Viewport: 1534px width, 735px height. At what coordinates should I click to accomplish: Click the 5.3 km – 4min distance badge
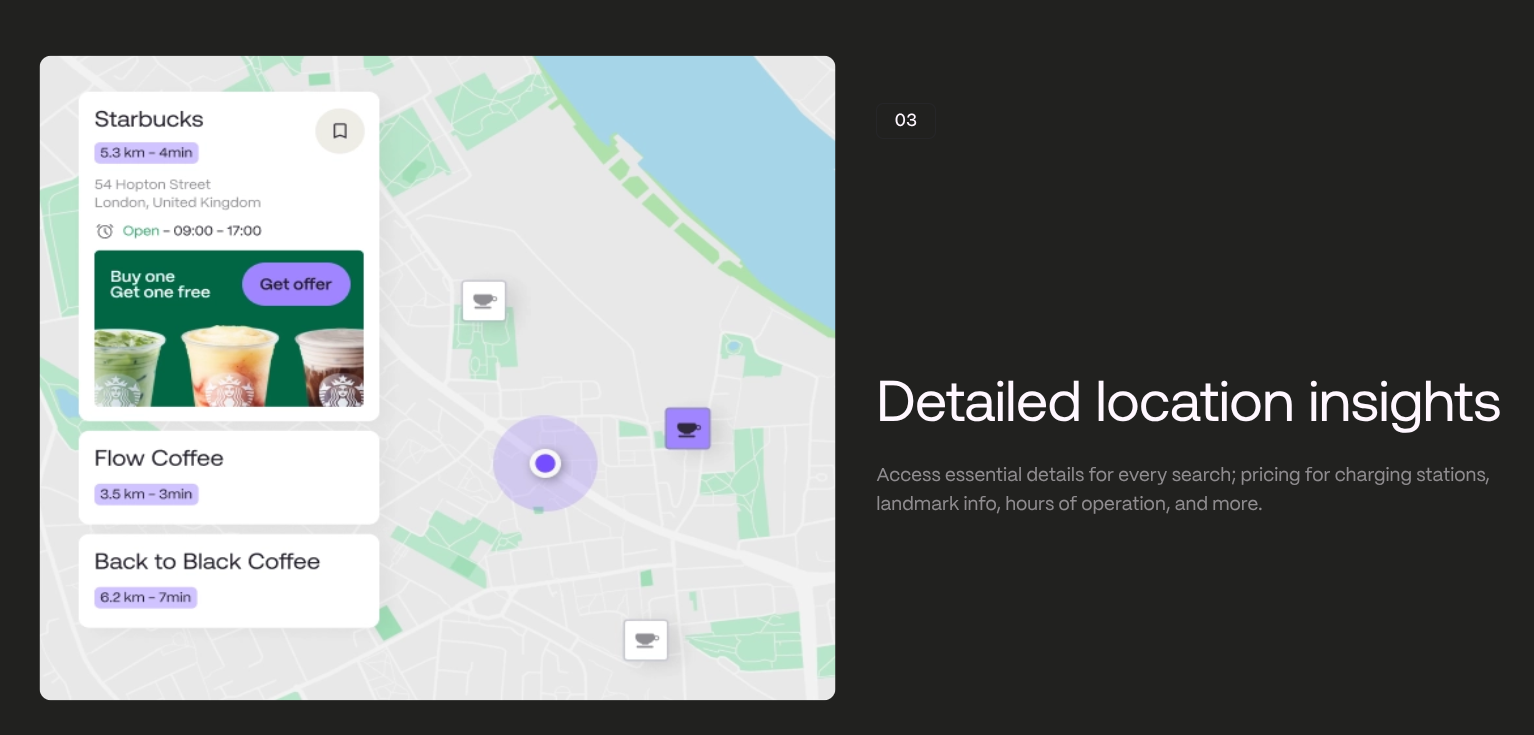(147, 153)
